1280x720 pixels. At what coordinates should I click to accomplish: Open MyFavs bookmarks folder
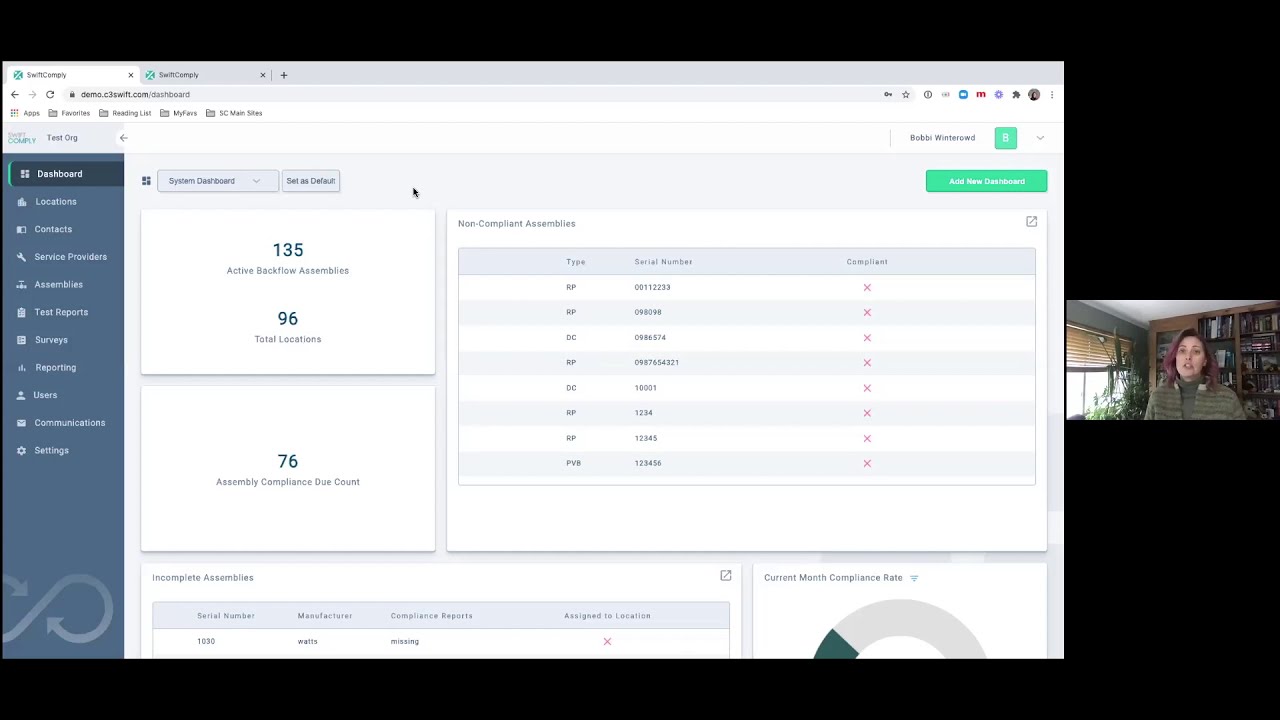coord(179,113)
